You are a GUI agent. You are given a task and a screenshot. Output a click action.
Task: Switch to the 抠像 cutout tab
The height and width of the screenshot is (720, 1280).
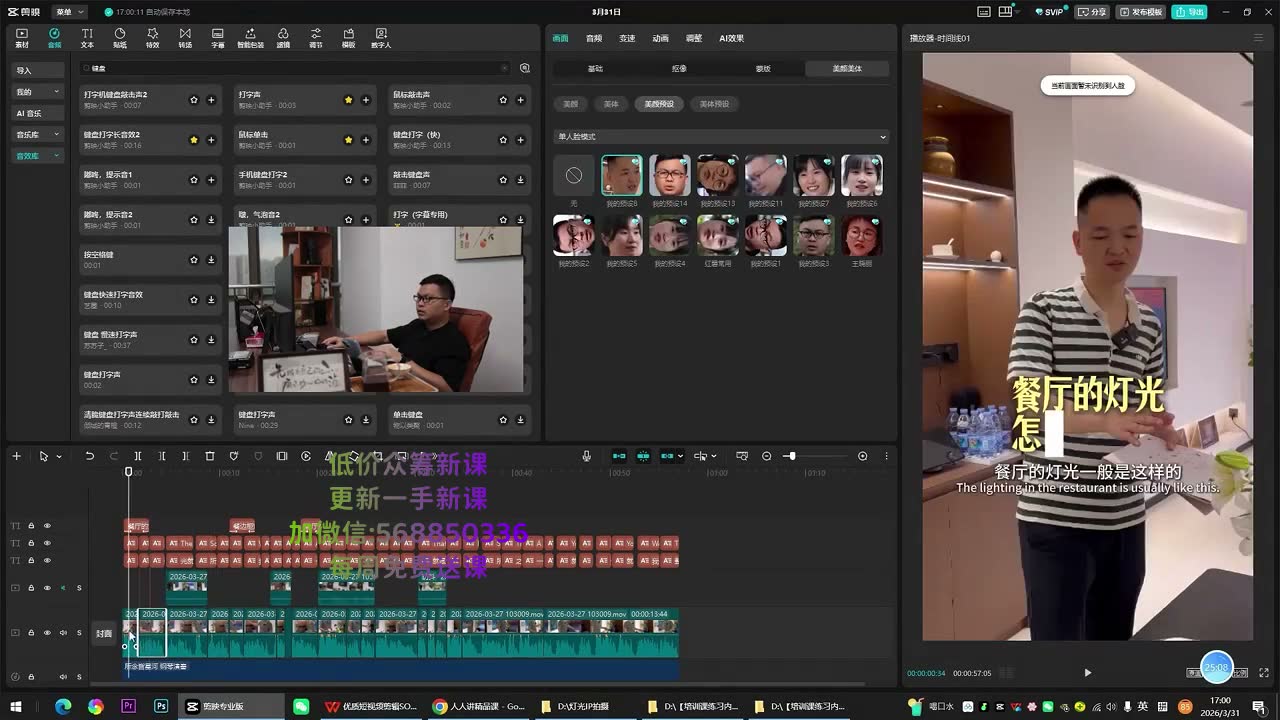(x=679, y=69)
